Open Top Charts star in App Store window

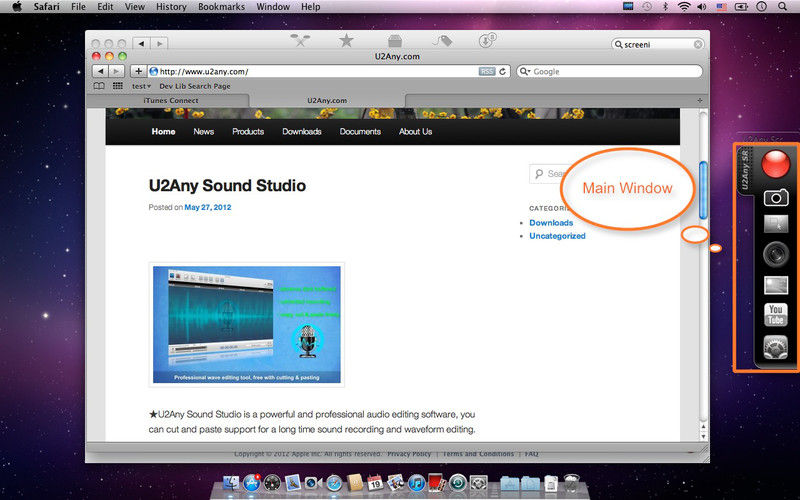pos(346,40)
